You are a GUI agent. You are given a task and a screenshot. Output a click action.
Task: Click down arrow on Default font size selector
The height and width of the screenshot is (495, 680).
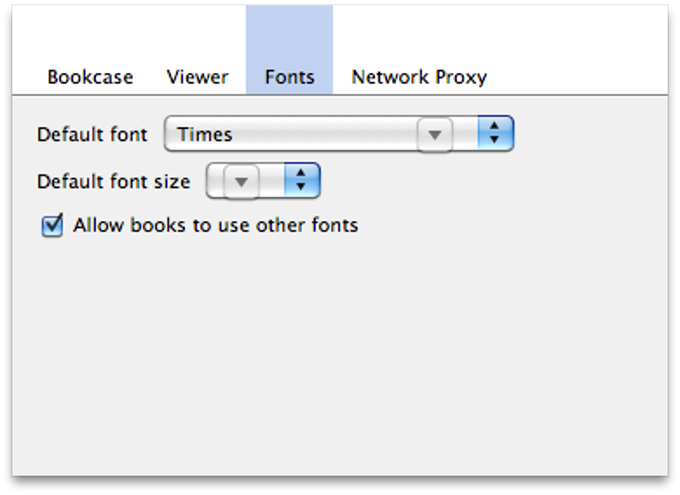tap(302, 188)
